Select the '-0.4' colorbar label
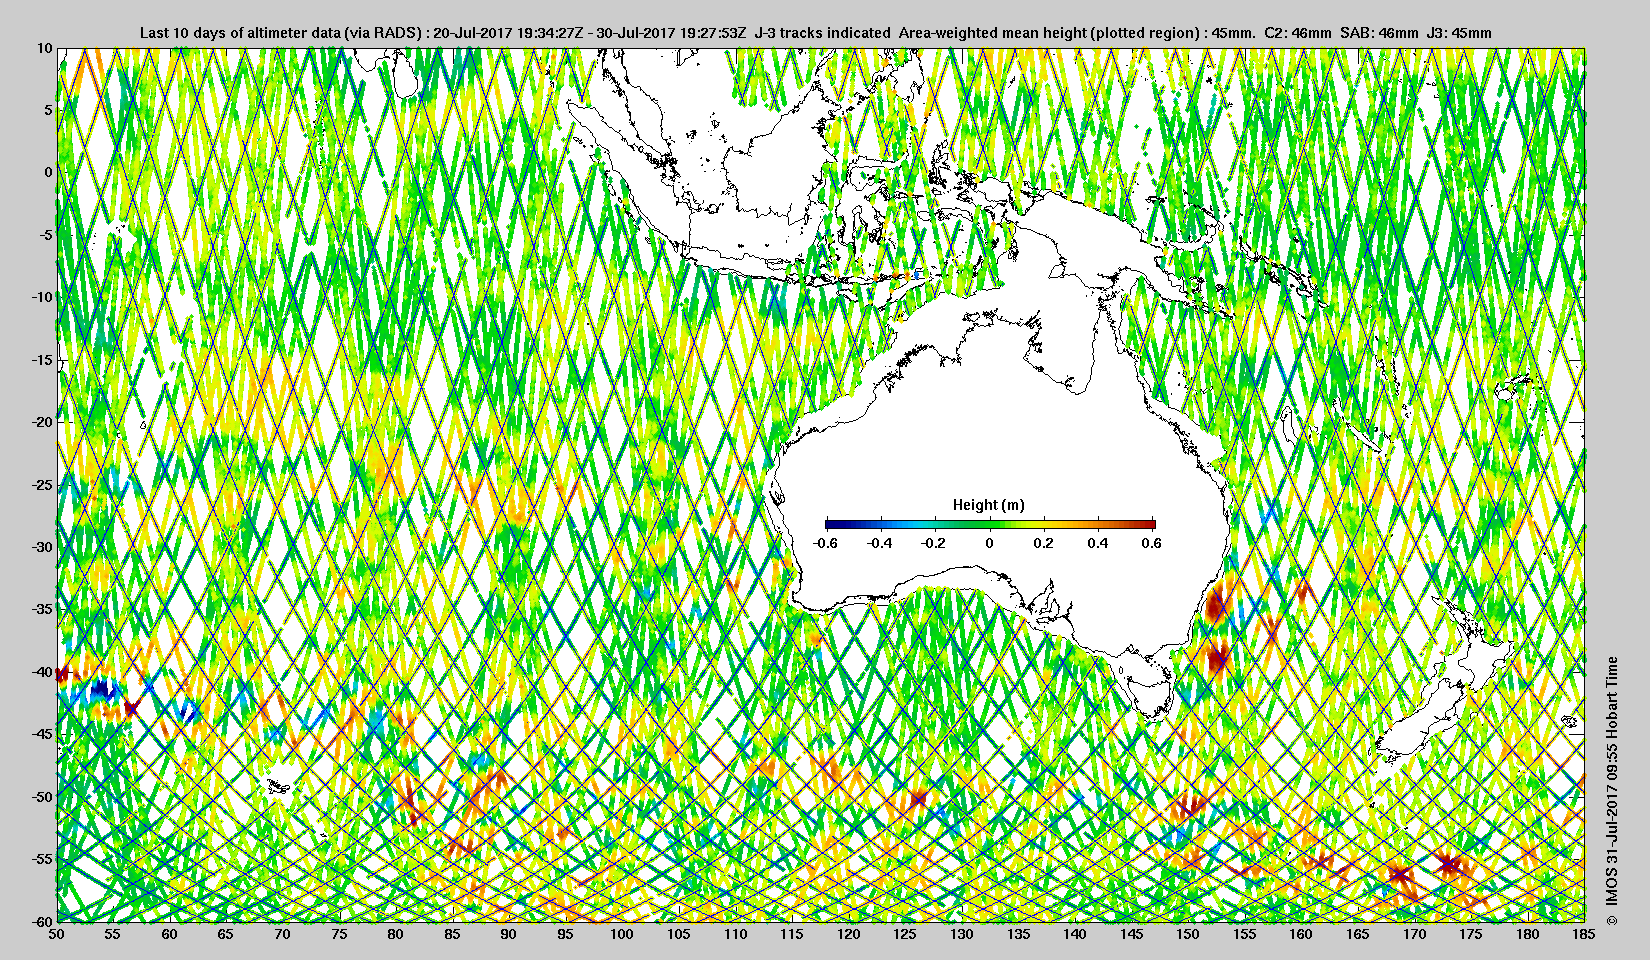1650x960 pixels. (879, 543)
